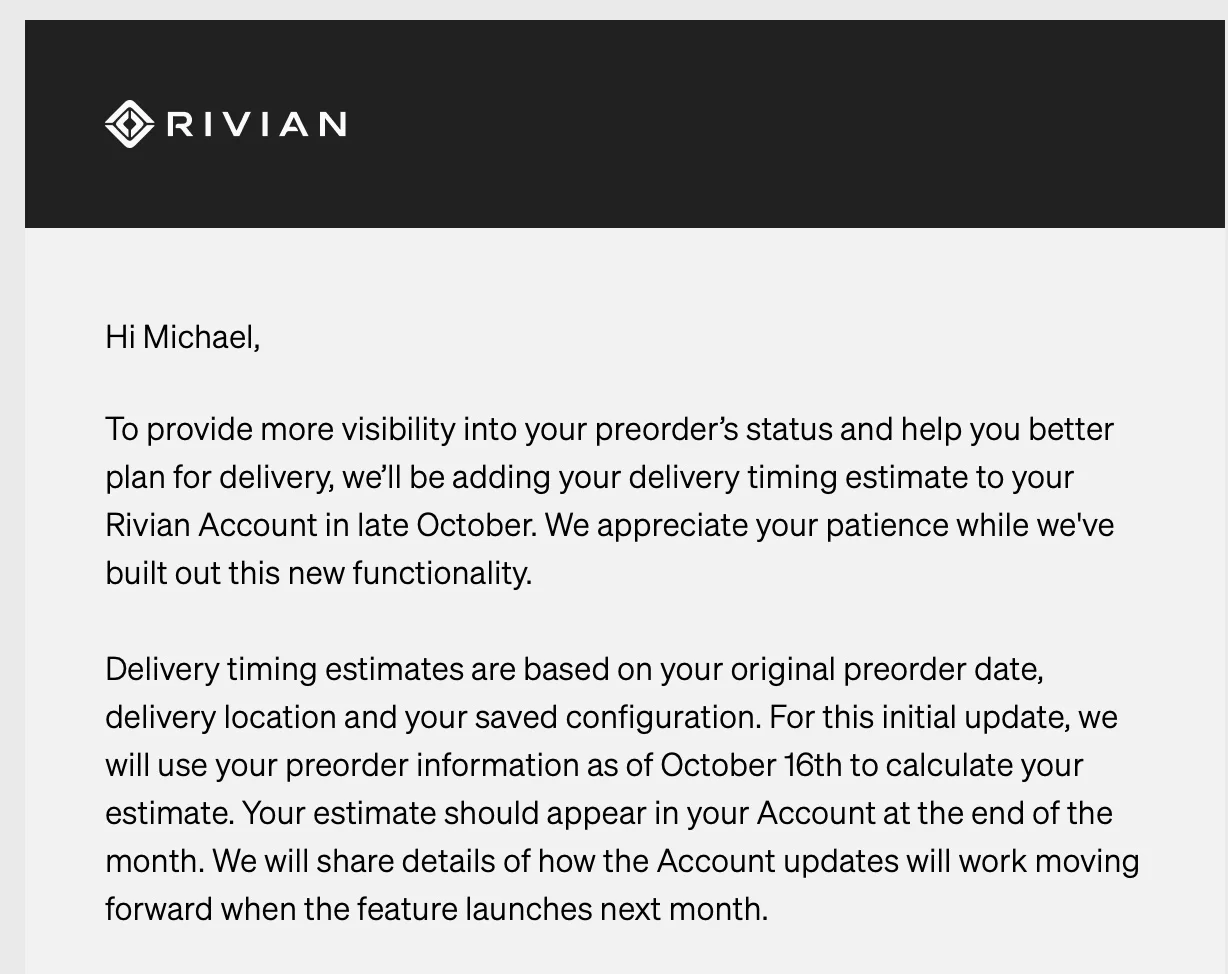The width and height of the screenshot is (1228, 974).
Task: Click the "plan for delivery" phrase
Action: 218,478
